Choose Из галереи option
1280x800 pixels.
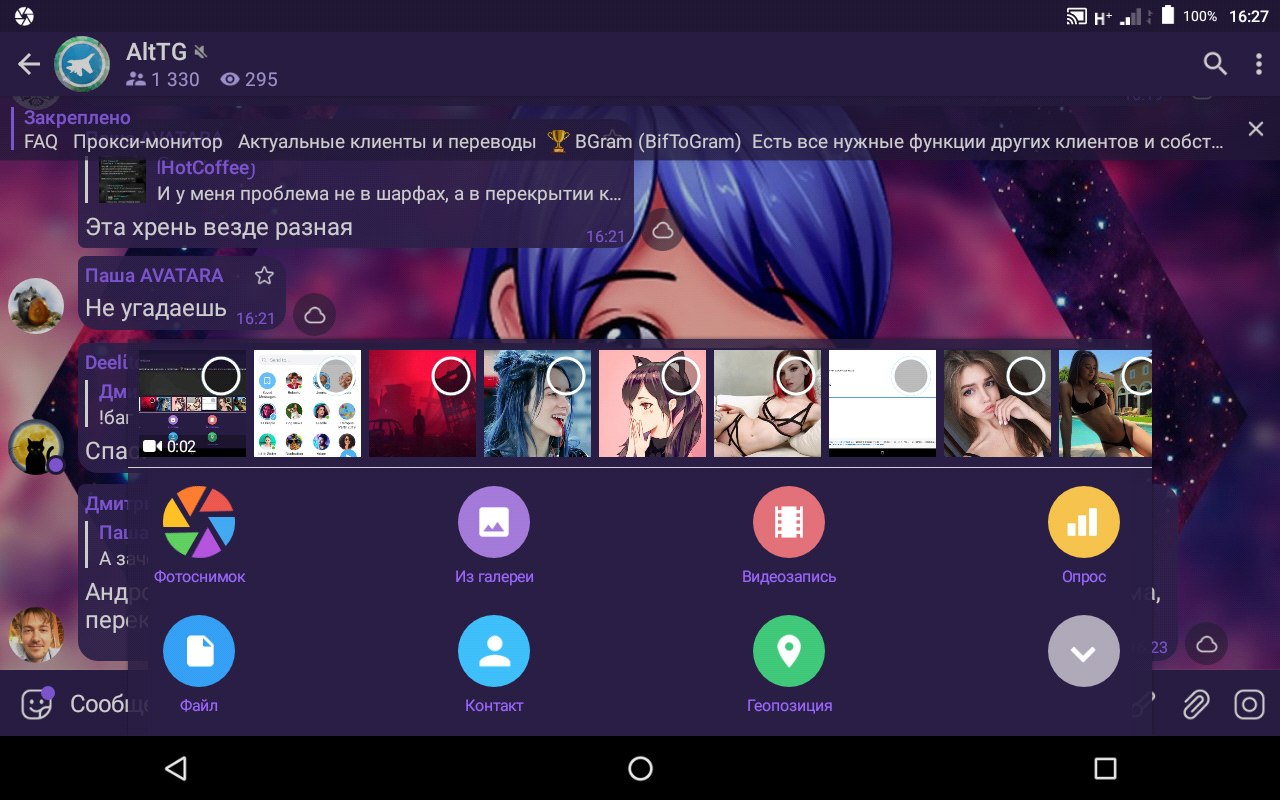[494, 535]
